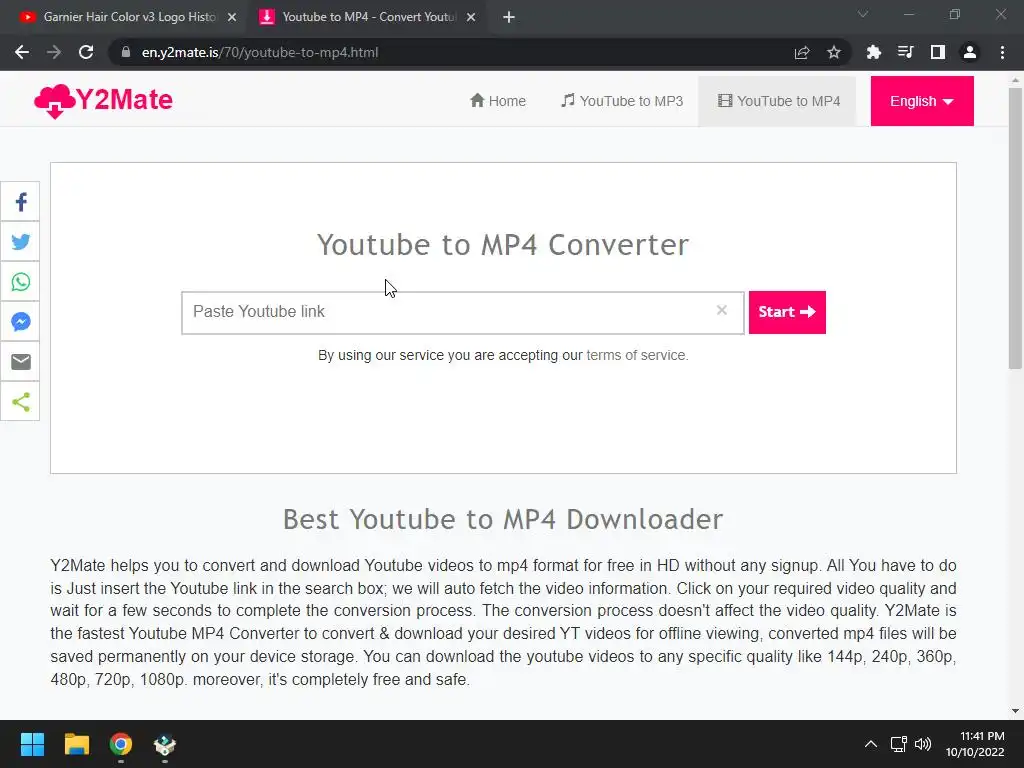Share page via Facebook icon
Screen dimensions: 1024x768
[x=20, y=202]
